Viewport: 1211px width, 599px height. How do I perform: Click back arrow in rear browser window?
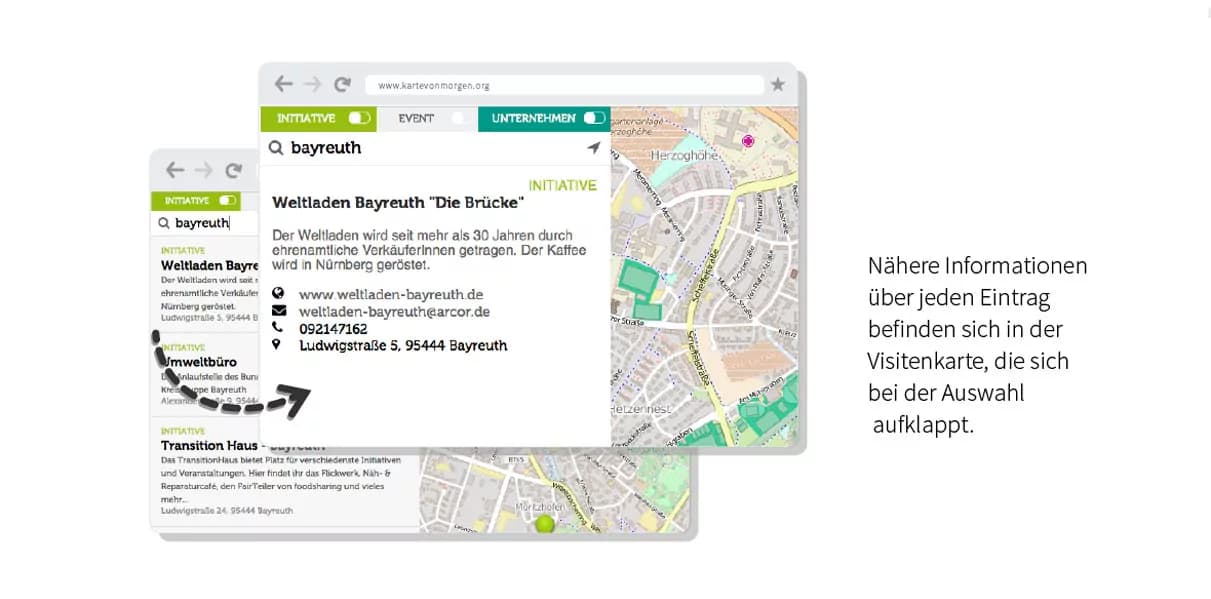175,170
